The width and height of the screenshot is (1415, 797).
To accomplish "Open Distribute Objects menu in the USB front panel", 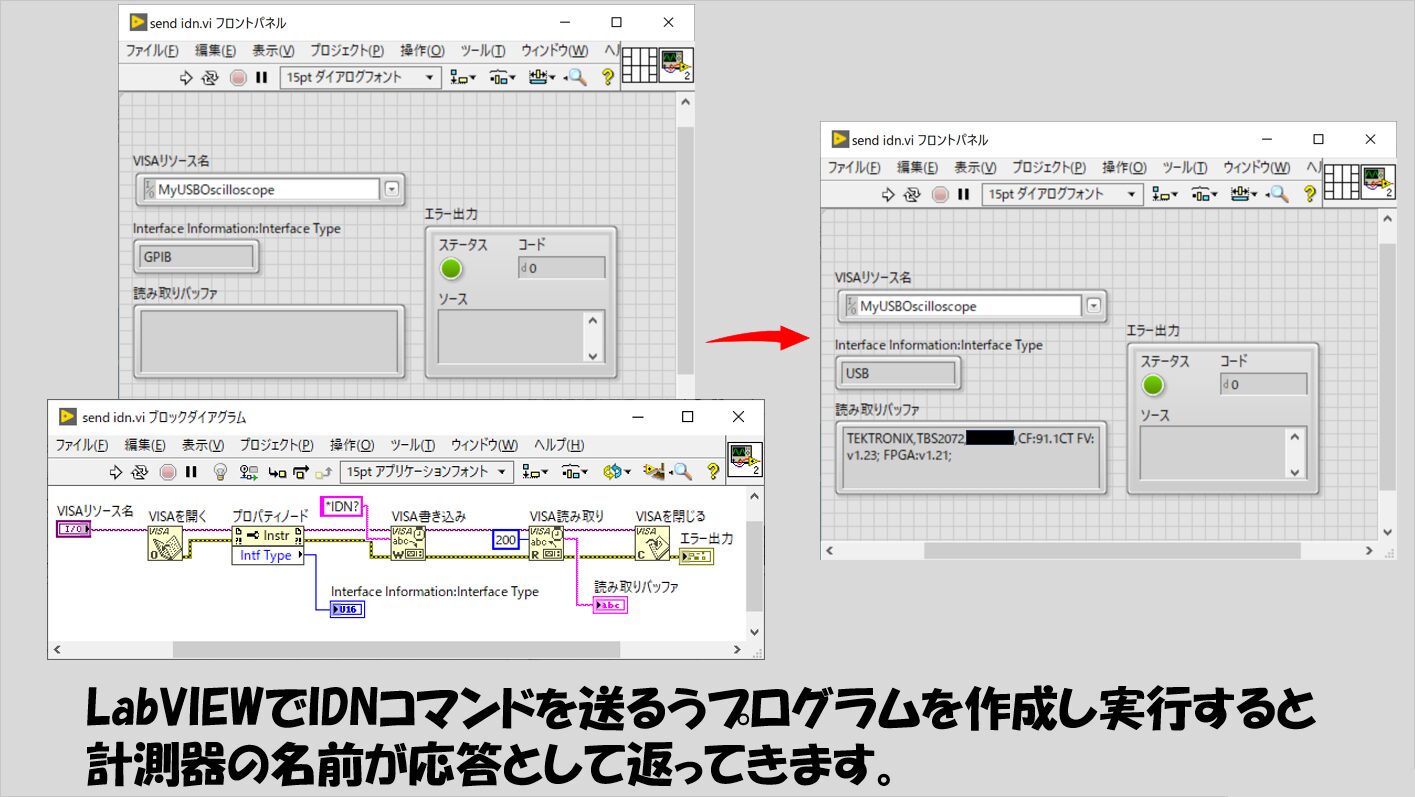I will (x=1205, y=194).
